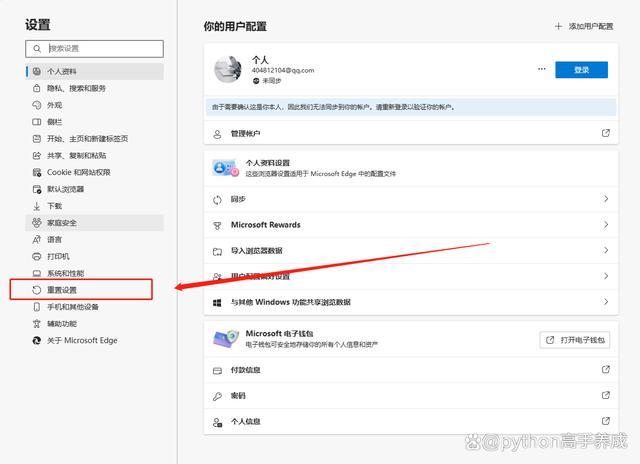Click the 打开电子钱包 button
Viewport: 640px width, 464px height.
pos(575,340)
